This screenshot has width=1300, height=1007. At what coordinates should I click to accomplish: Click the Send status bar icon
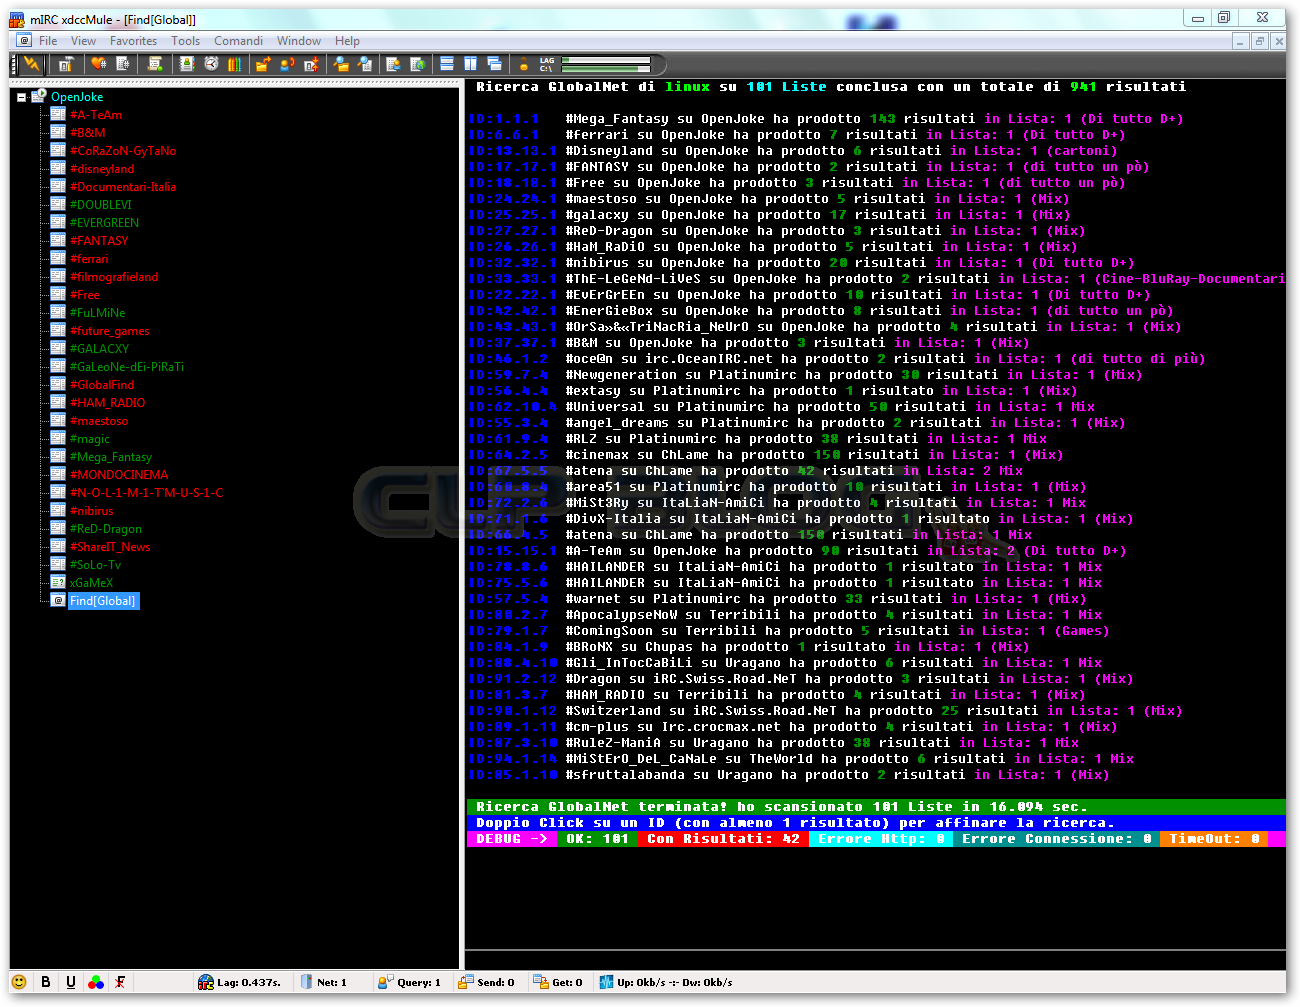pos(465,982)
